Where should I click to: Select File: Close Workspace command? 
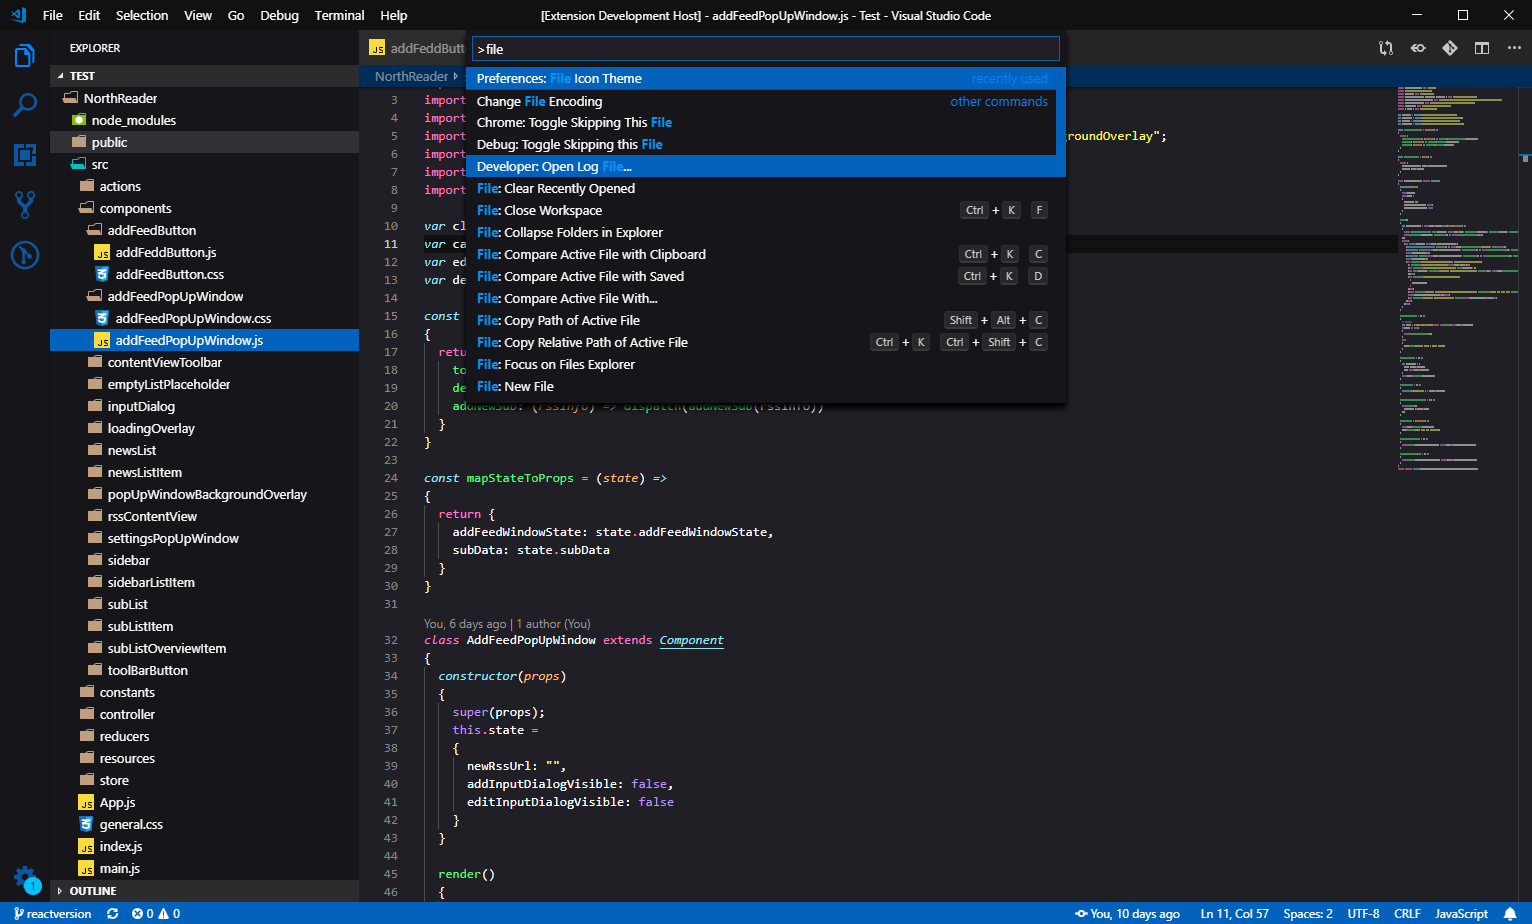(x=765, y=210)
